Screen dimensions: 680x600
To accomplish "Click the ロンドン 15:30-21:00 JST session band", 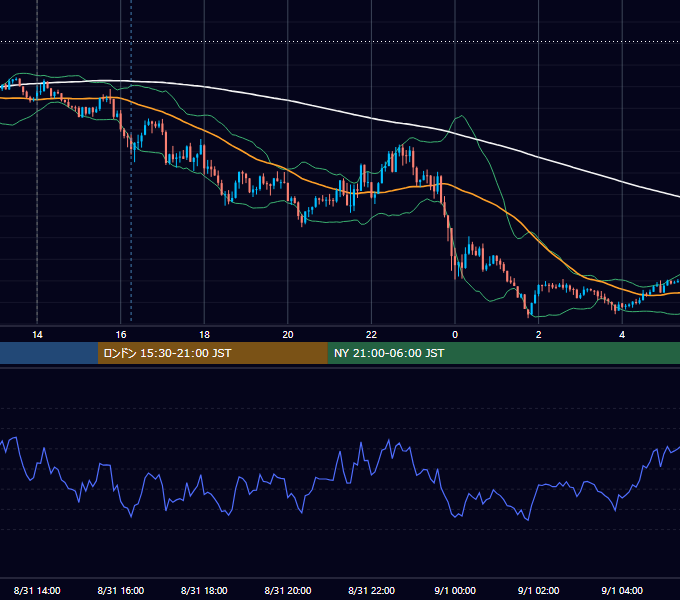I will [212, 353].
